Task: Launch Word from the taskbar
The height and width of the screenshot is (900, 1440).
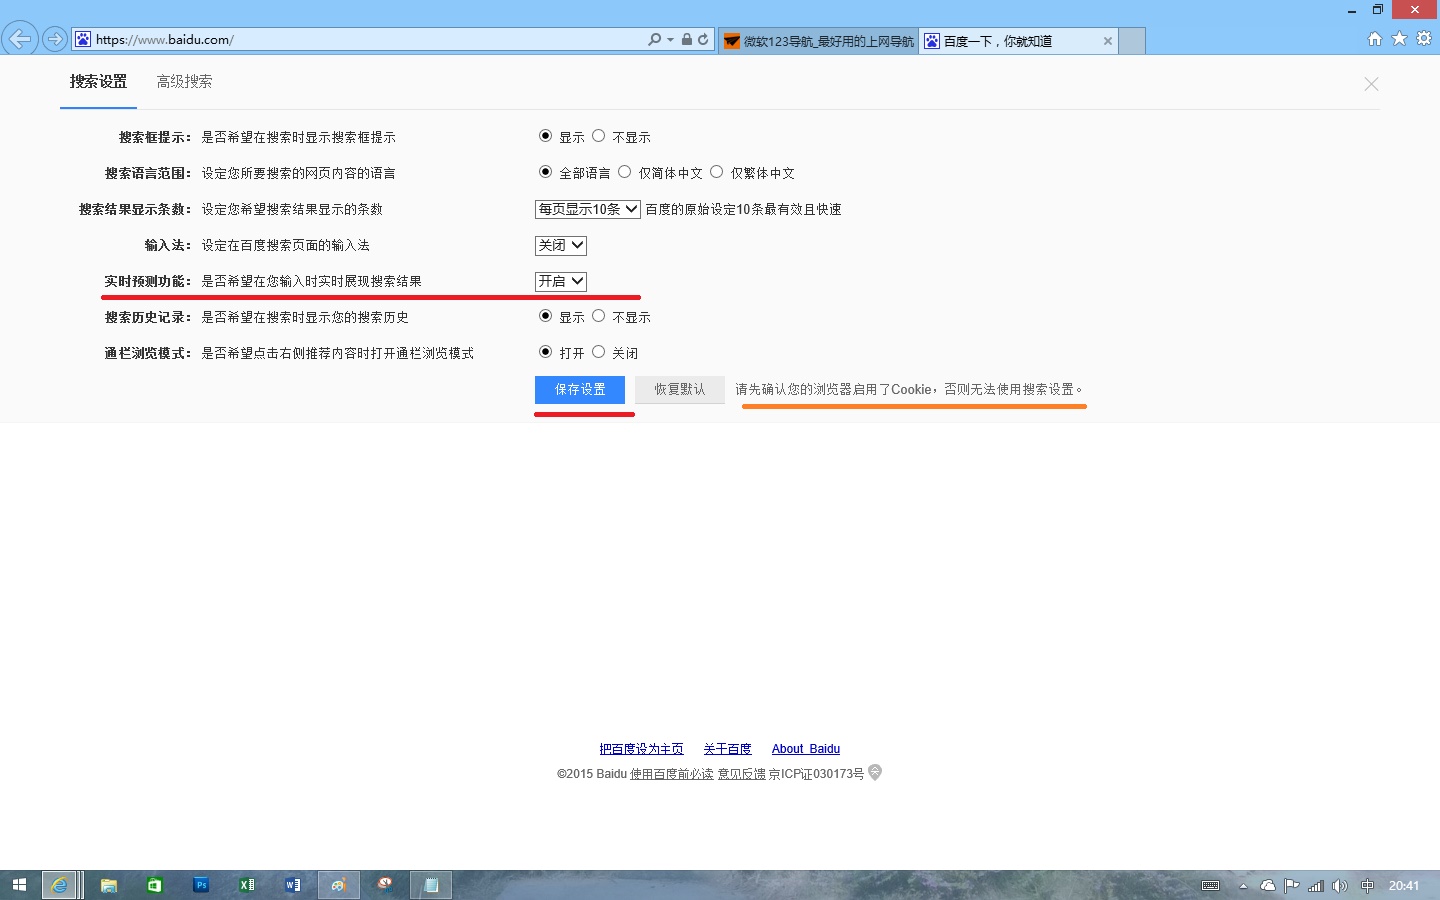Action: (x=293, y=885)
